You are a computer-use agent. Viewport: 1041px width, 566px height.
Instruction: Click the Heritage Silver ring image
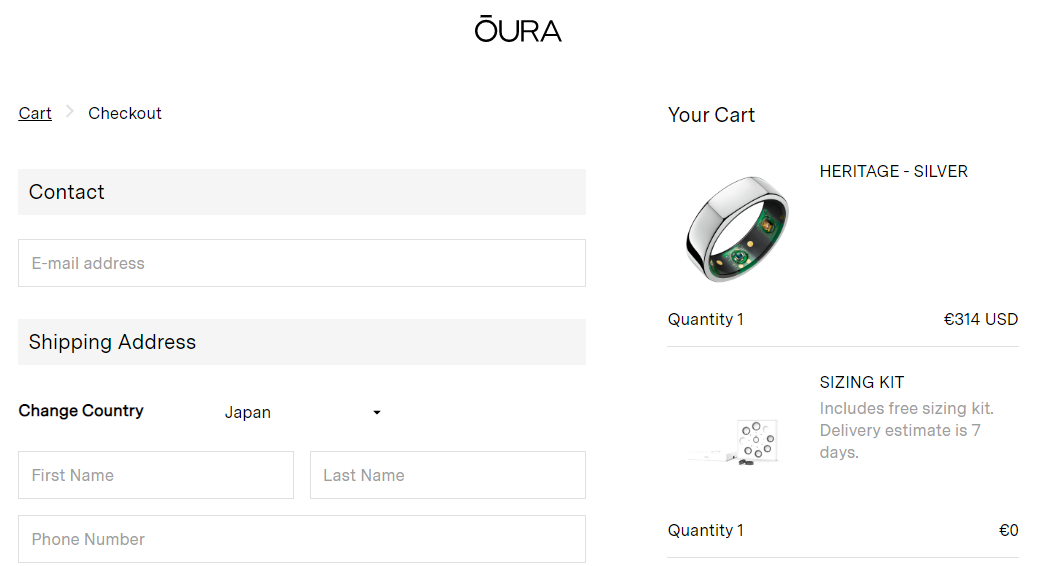[736, 229]
